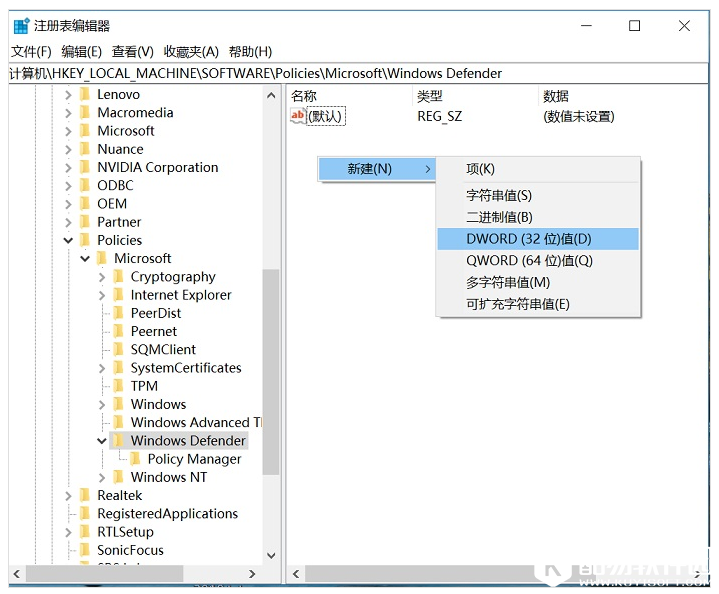This screenshot has height=594, width=719.
Task: Click tree pane horizontal scroll right arrow
Action: (x=252, y=574)
